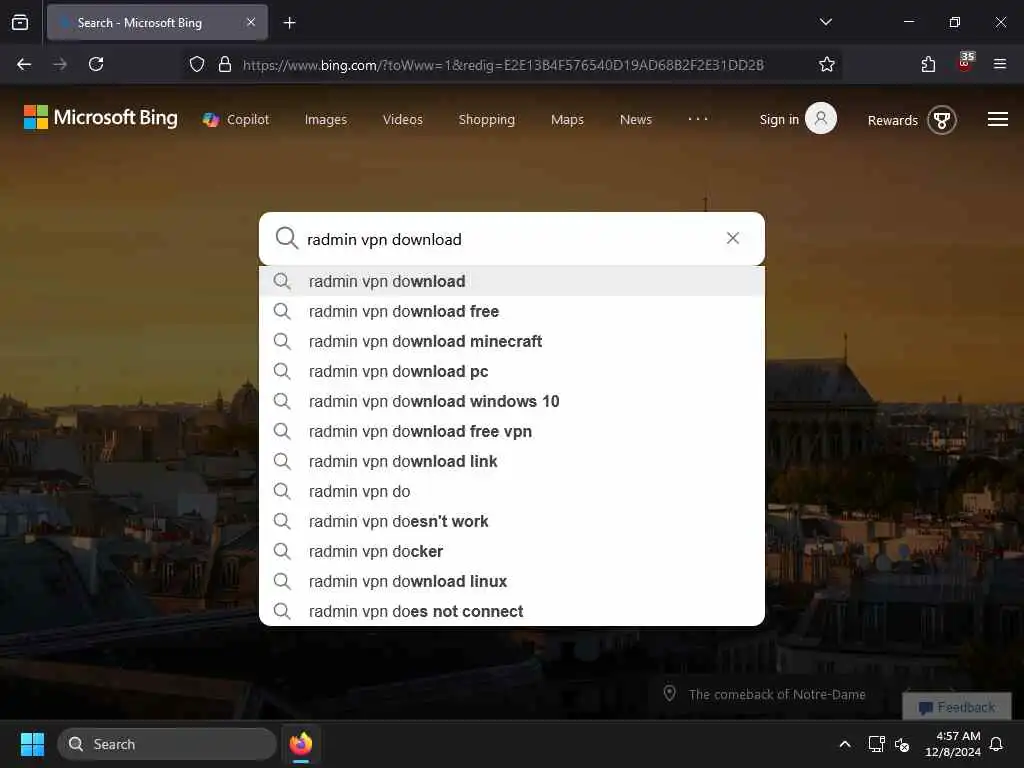
Task: Open the clock showing 4:57 AM
Action: click(x=952, y=744)
